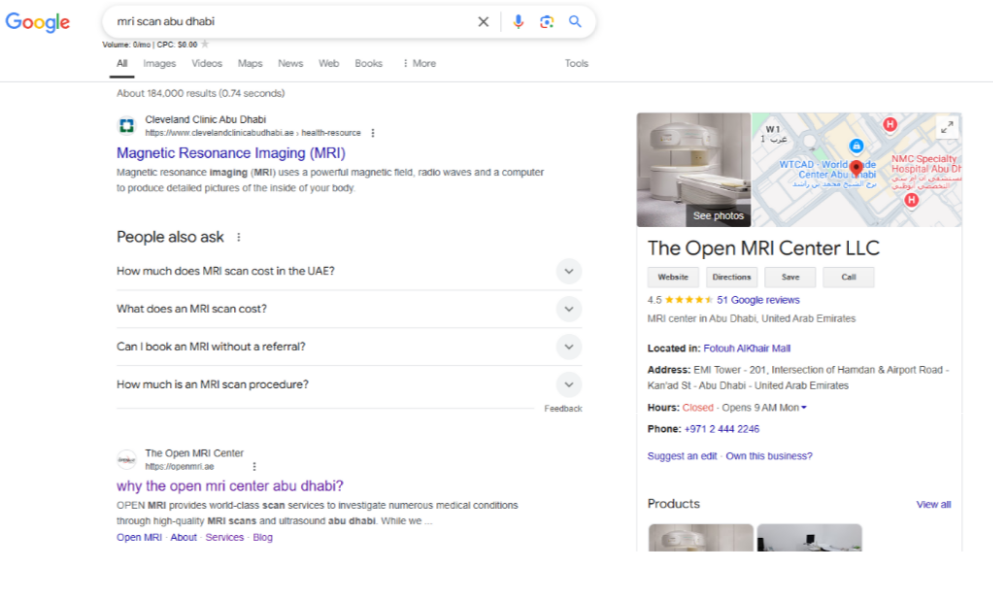This screenshot has width=993, height=601.
Task: Open first product thumbnail of MRI machine
Action: (701, 538)
